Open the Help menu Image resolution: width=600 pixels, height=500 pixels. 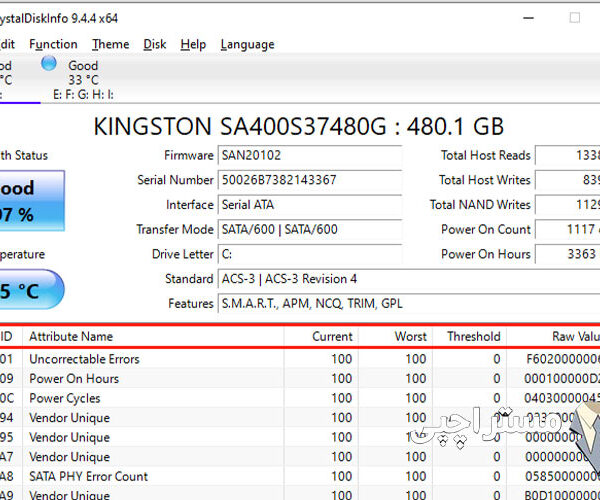coord(193,44)
